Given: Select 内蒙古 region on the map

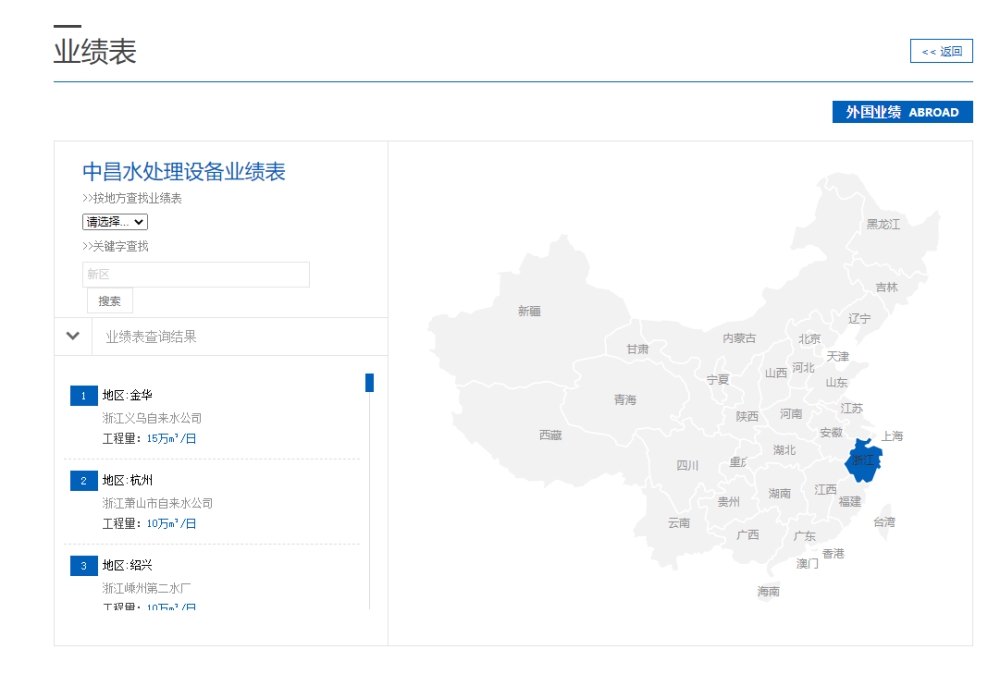Looking at the screenshot, I should [x=739, y=338].
